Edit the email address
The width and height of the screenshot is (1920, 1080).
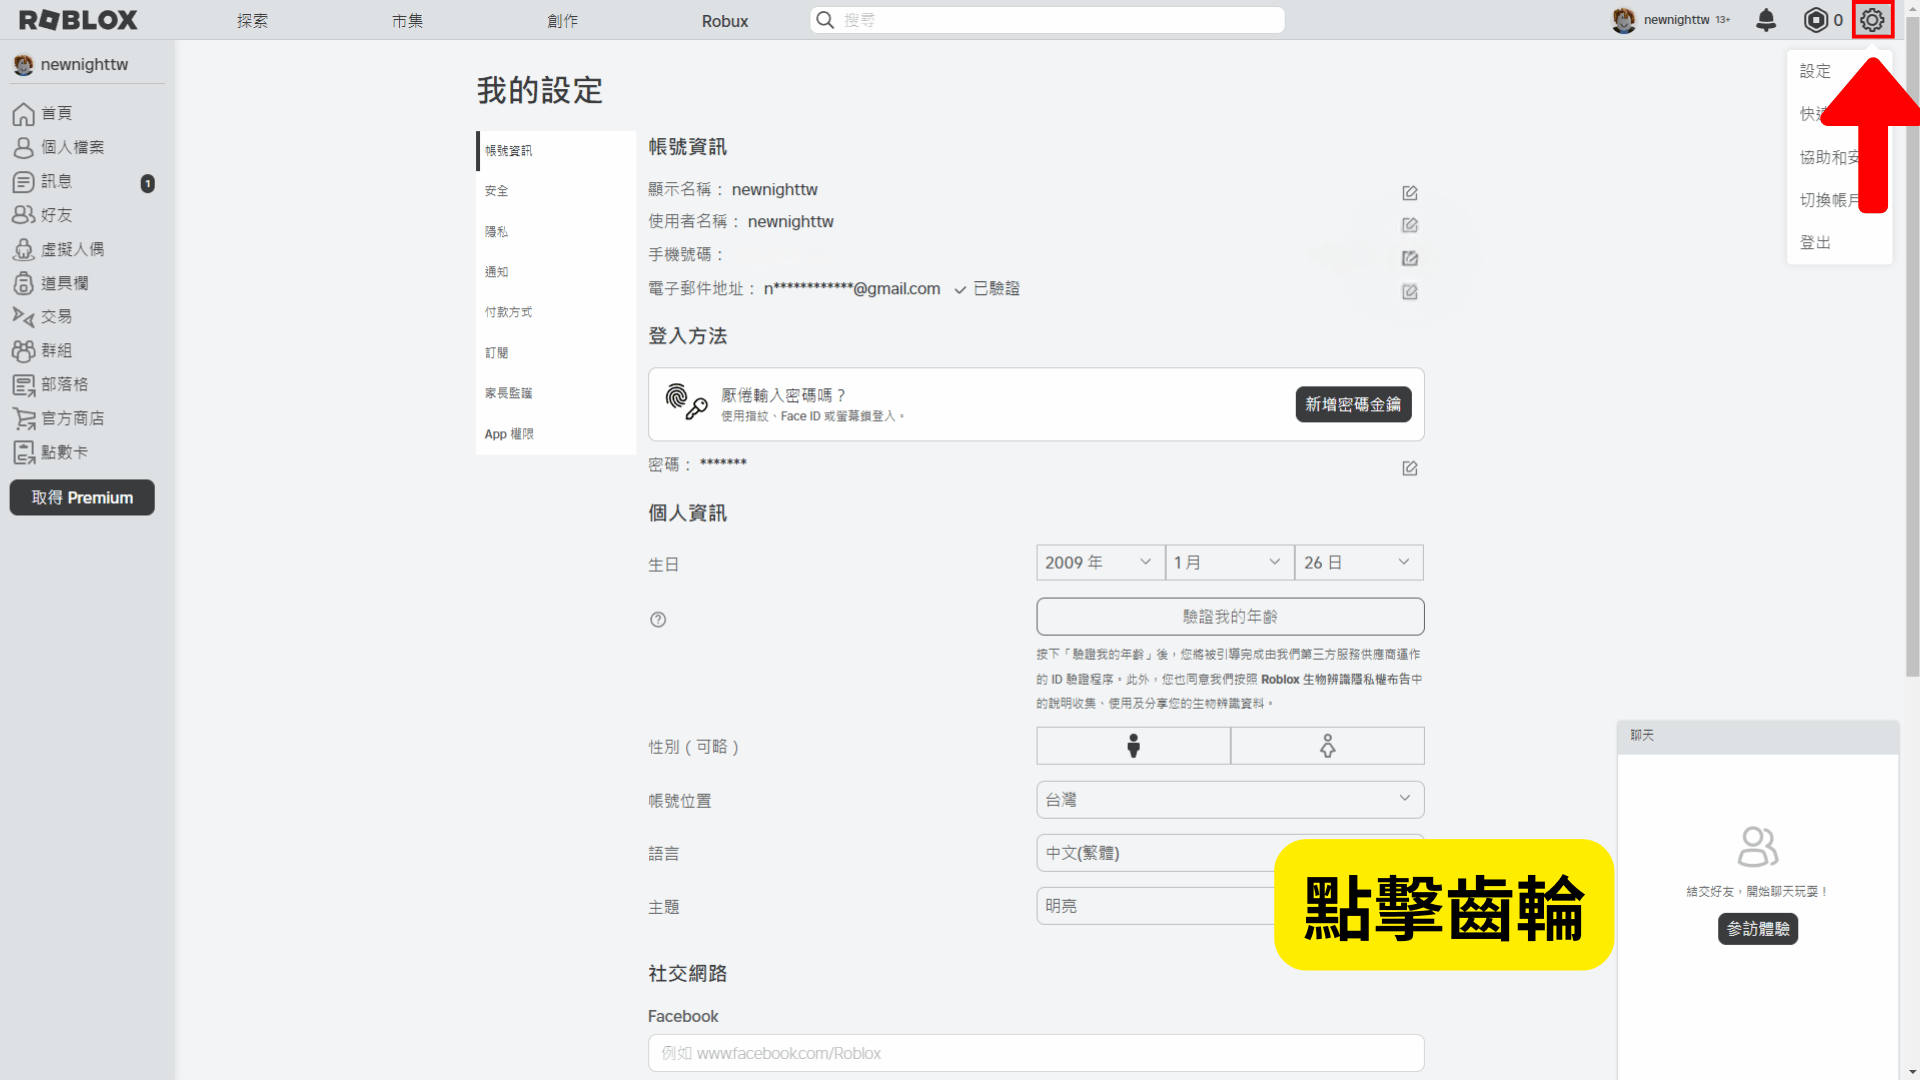tap(1410, 292)
